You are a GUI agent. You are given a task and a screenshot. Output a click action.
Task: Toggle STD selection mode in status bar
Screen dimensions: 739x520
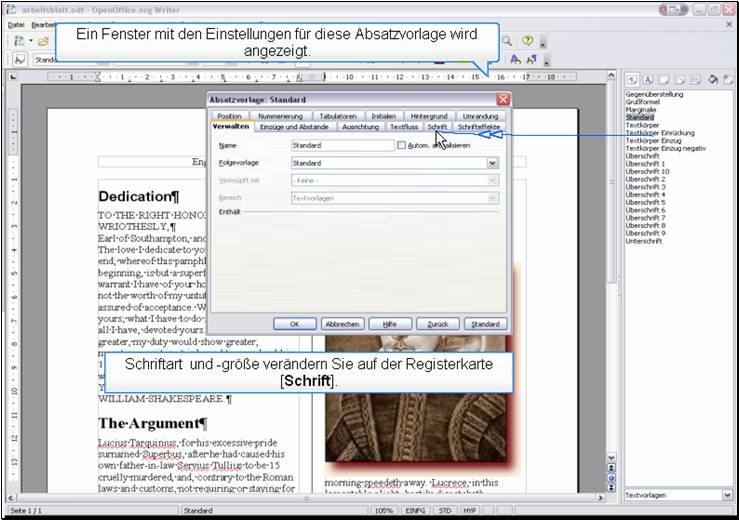pos(443,510)
